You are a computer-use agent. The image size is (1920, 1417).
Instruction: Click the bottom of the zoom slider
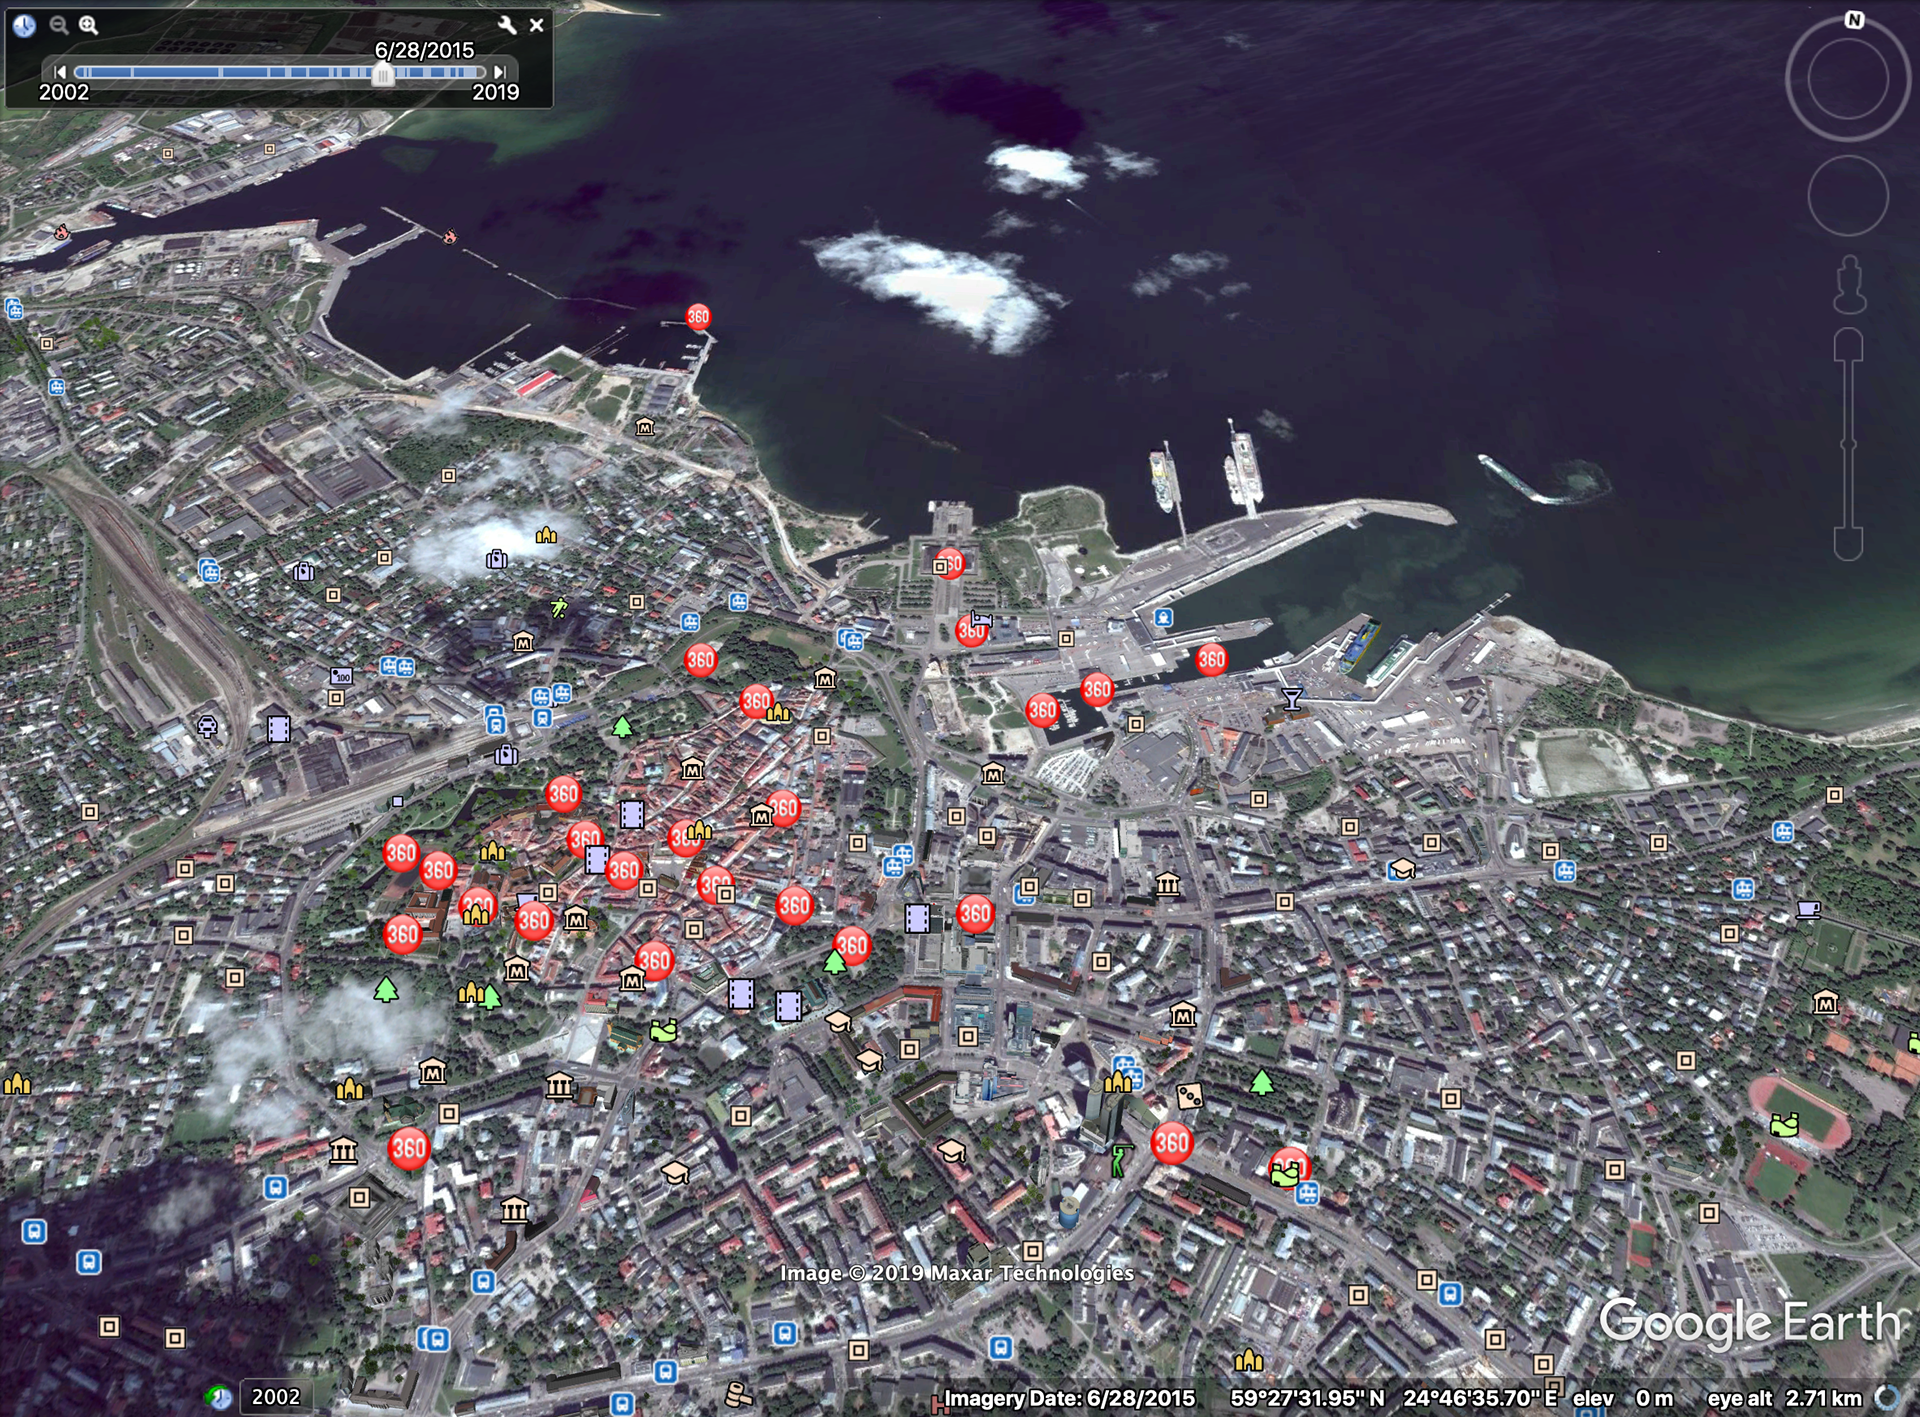click(1848, 545)
